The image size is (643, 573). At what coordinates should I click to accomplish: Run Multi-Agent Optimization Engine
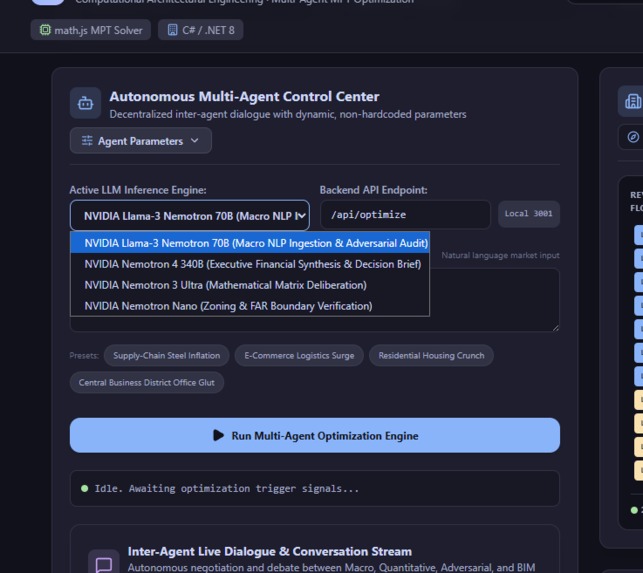[315, 435]
